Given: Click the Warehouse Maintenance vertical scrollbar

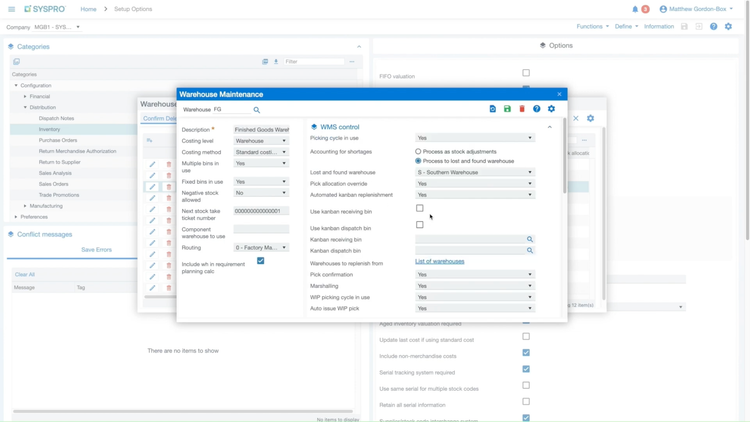Looking at the screenshot, I should click(x=564, y=156).
